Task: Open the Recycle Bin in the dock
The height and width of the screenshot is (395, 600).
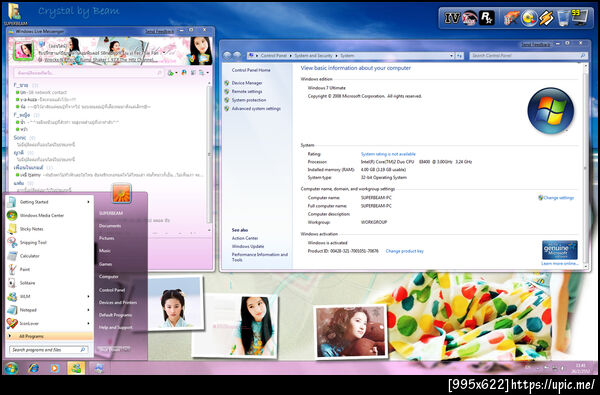Action: (x=563, y=18)
